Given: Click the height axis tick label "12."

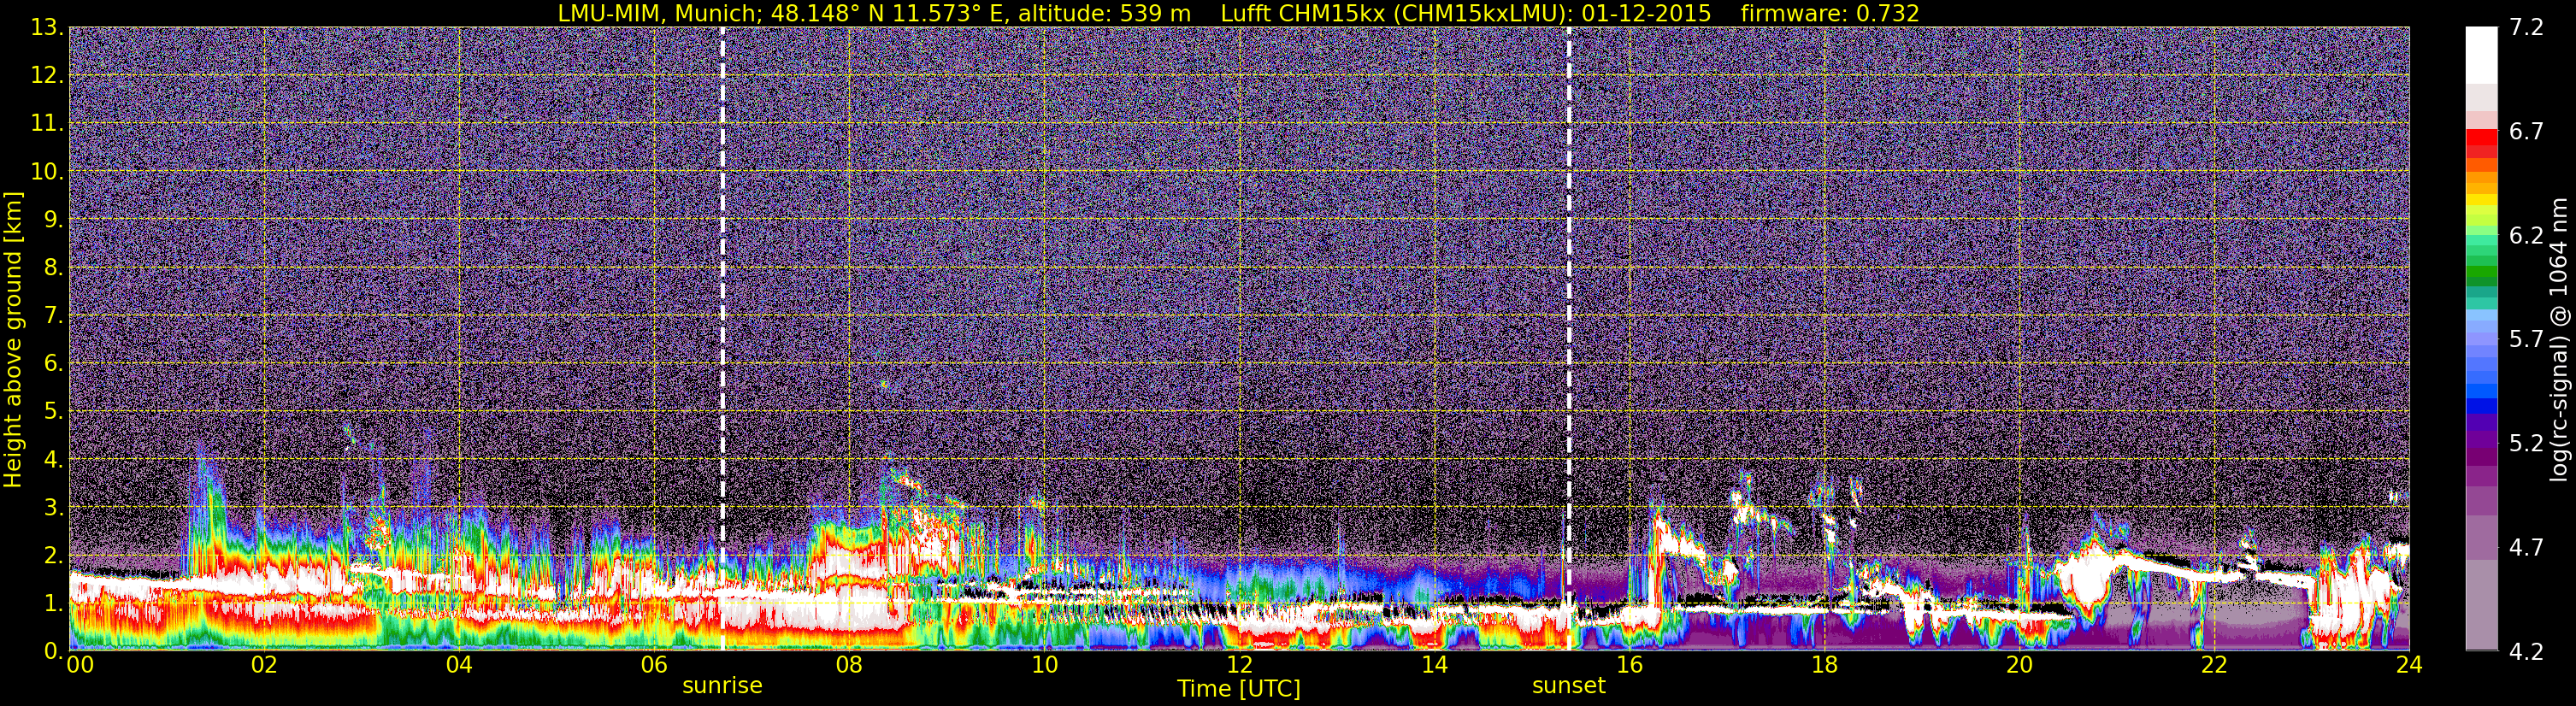Looking at the screenshot, I should (x=47, y=75).
